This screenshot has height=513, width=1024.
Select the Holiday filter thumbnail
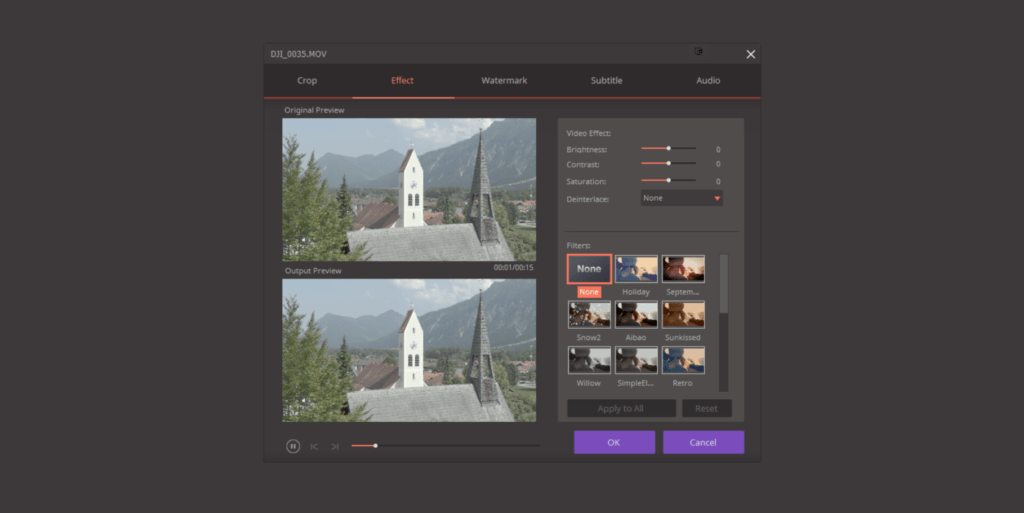[x=636, y=269]
